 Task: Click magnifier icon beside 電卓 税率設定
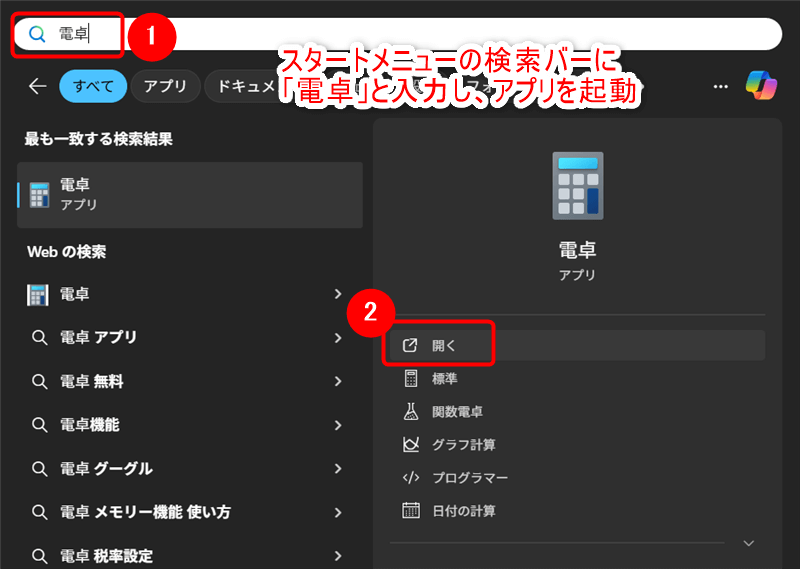(x=39, y=556)
